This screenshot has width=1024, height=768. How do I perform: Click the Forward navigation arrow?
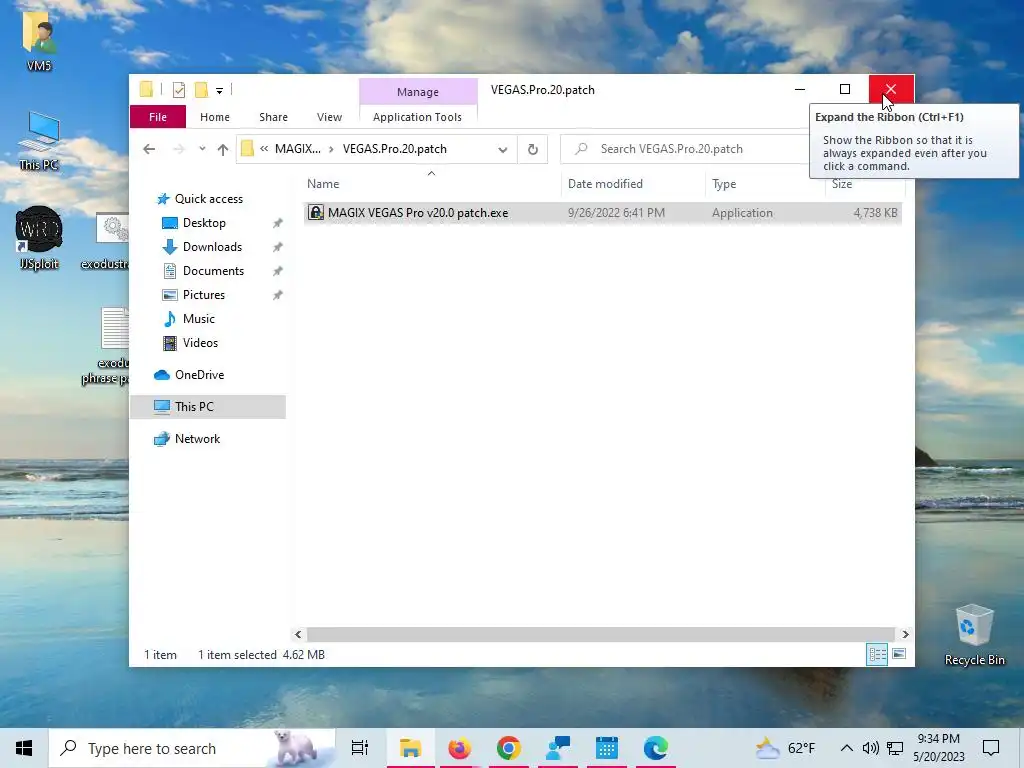(x=178, y=149)
